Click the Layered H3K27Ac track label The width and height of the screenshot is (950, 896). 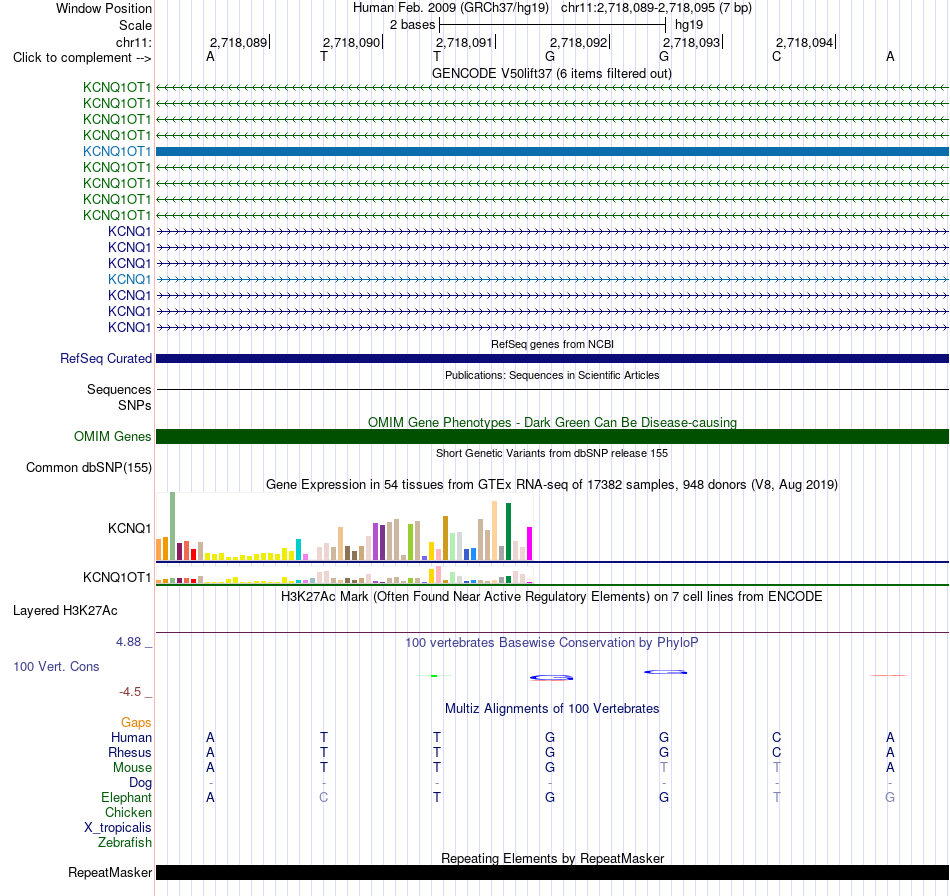(65, 611)
